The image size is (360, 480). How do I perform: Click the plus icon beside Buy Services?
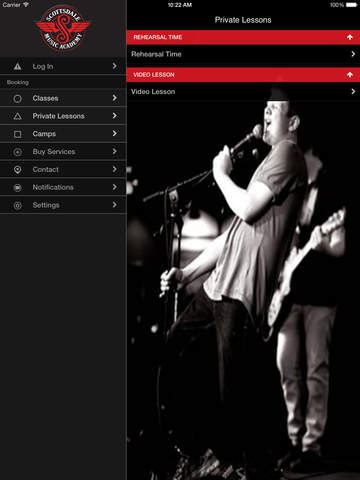(x=18, y=152)
